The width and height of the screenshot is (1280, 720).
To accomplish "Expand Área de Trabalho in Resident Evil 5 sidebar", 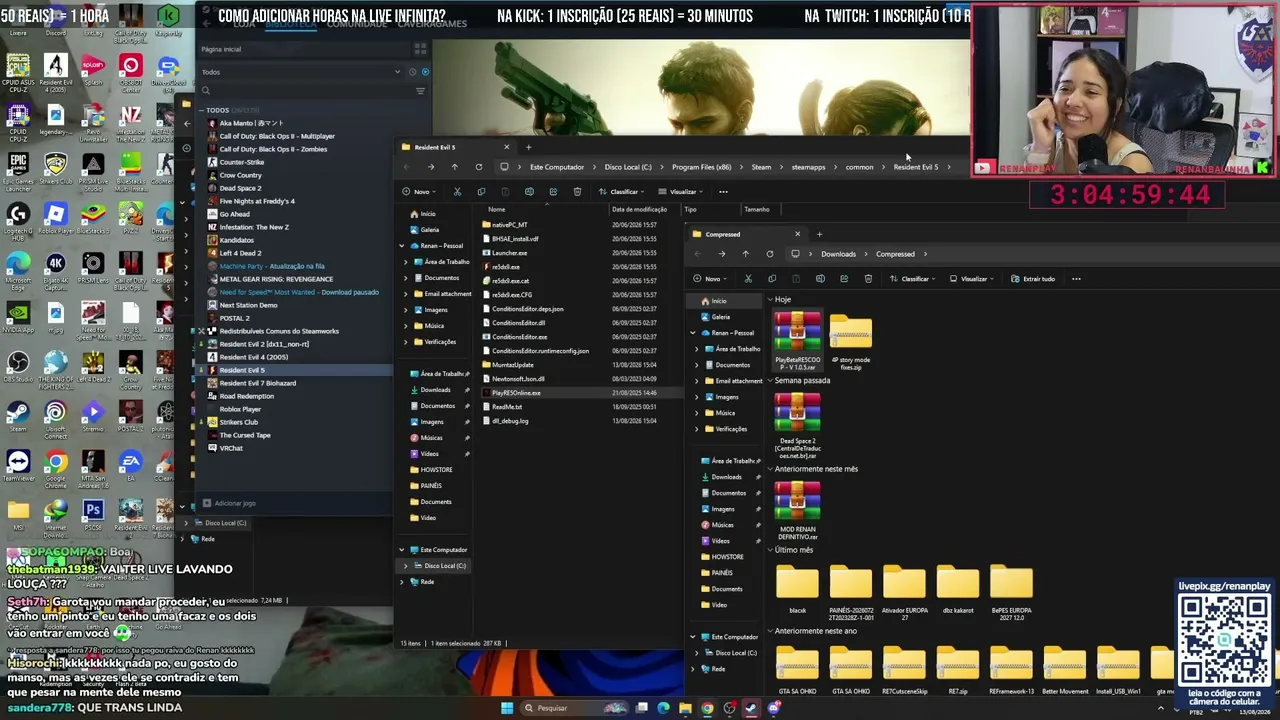I will 406,262.
